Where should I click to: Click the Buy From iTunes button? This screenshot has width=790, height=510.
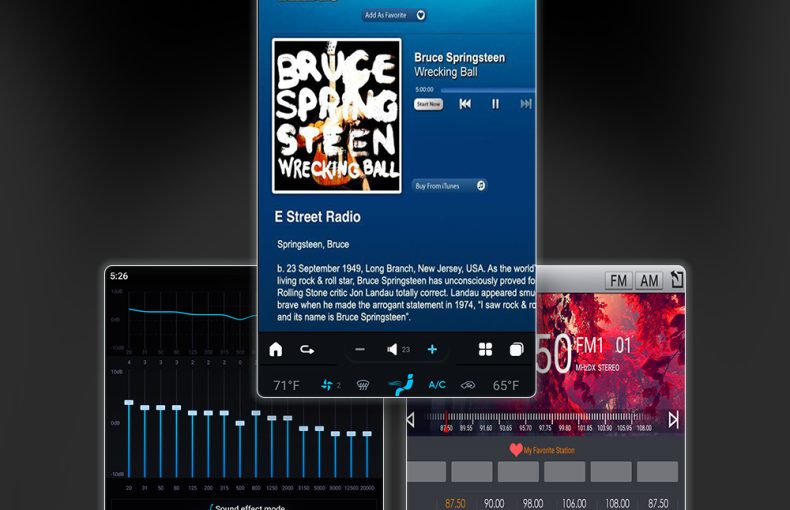tap(449, 185)
